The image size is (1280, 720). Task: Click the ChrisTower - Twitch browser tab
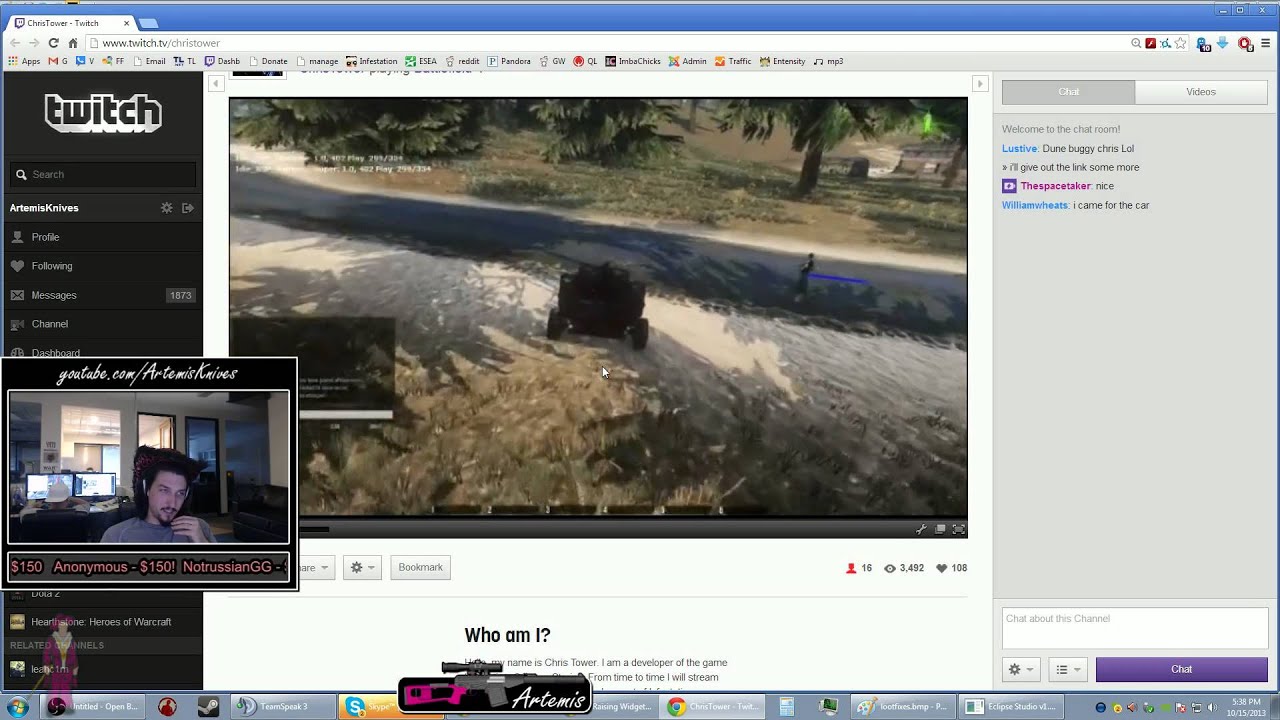click(x=70, y=23)
